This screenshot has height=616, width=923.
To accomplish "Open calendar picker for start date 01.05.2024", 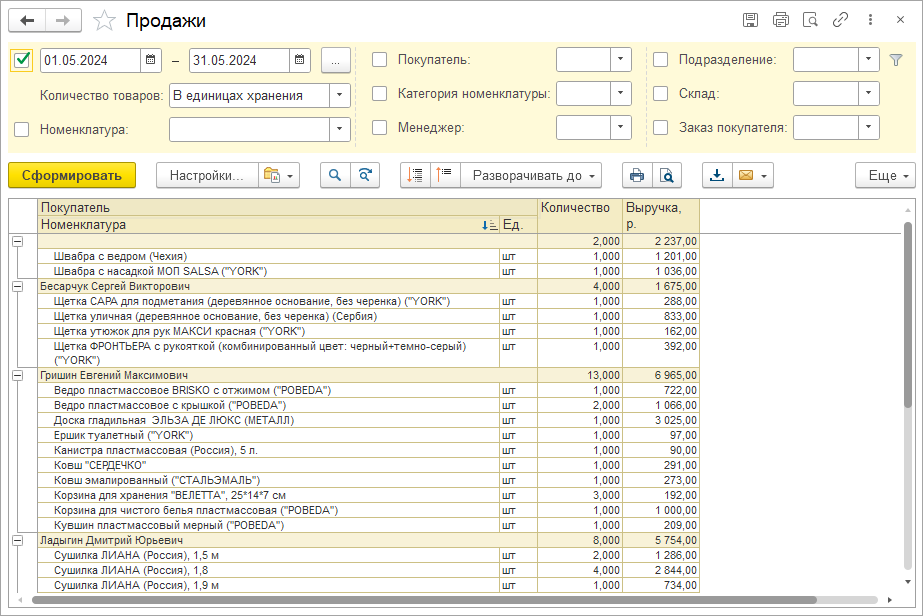I will [x=149, y=60].
